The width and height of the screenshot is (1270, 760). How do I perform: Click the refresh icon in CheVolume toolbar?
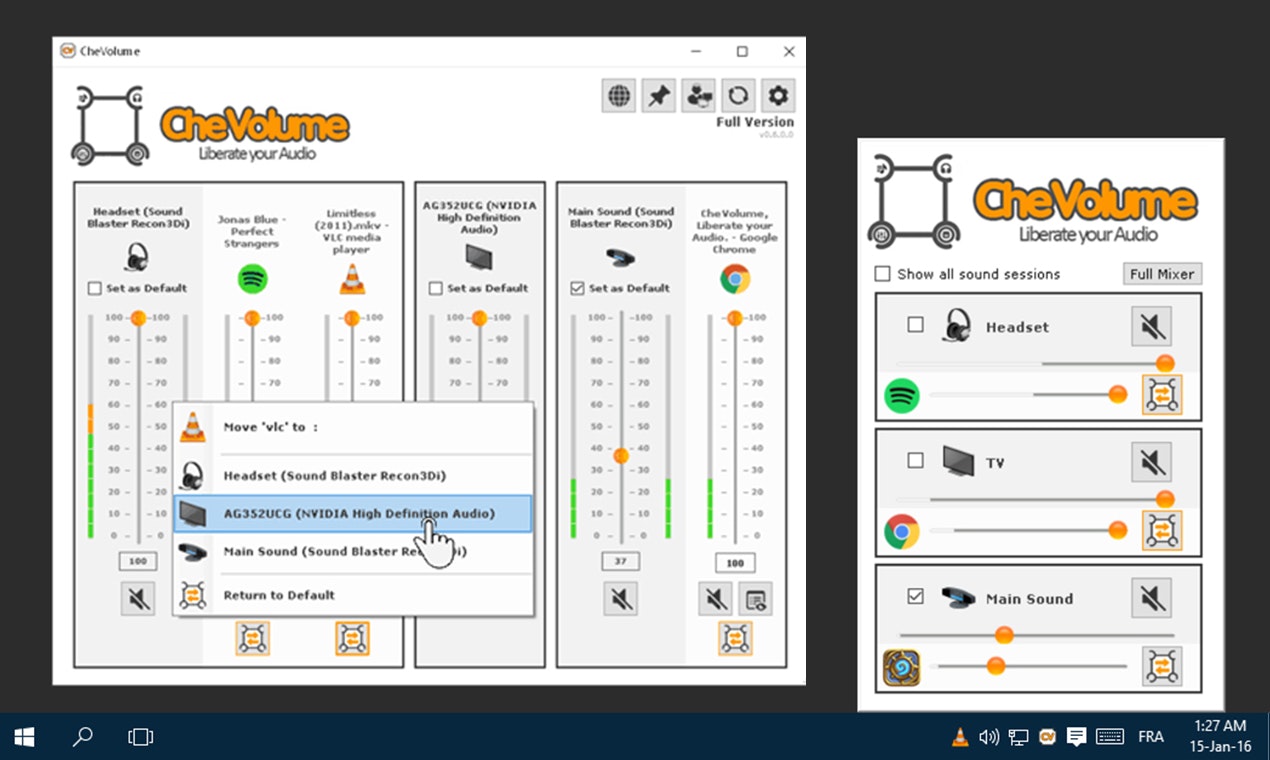738,96
